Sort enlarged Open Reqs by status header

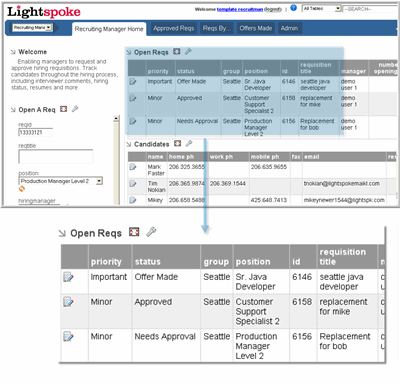click(148, 262)
